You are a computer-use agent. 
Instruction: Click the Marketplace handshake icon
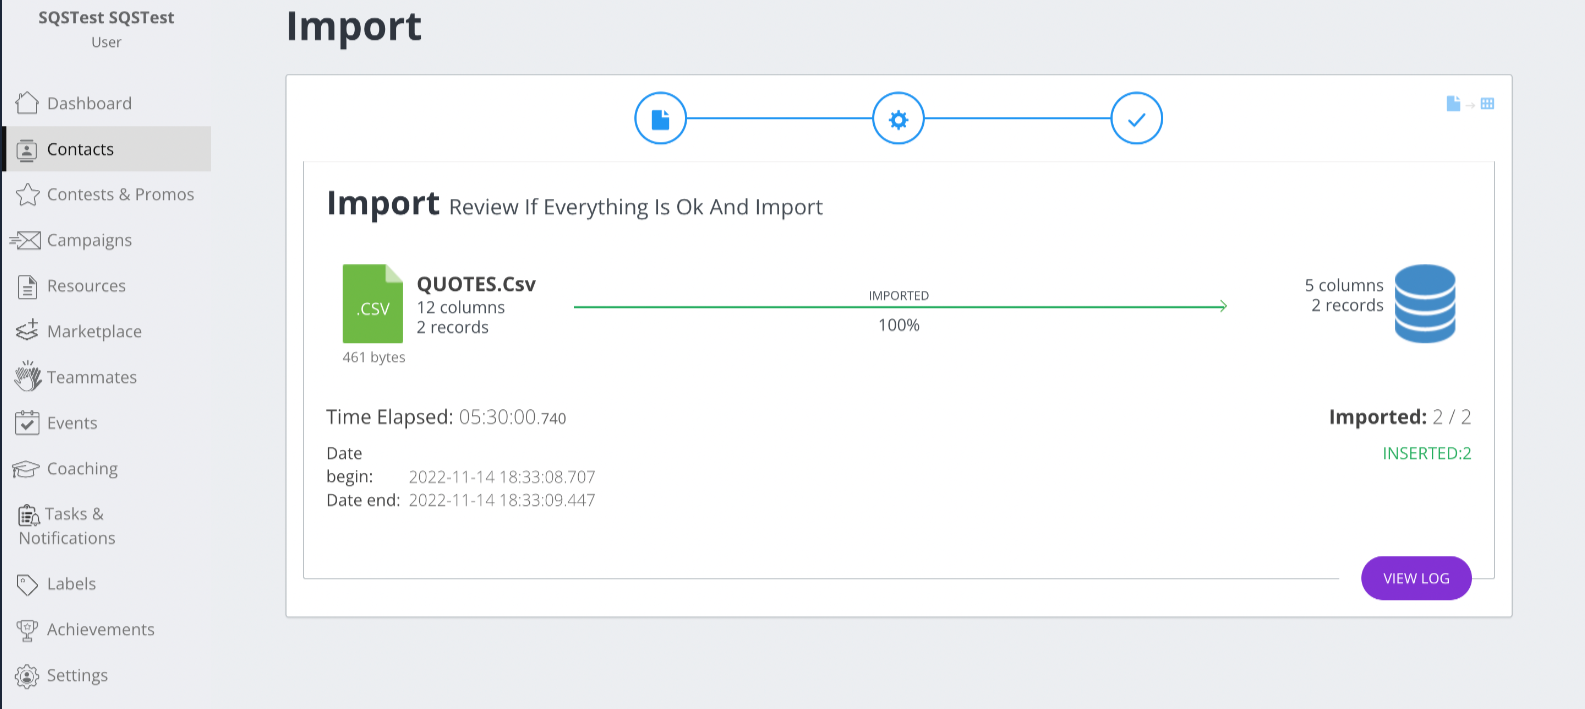click(x=27, y=331)
